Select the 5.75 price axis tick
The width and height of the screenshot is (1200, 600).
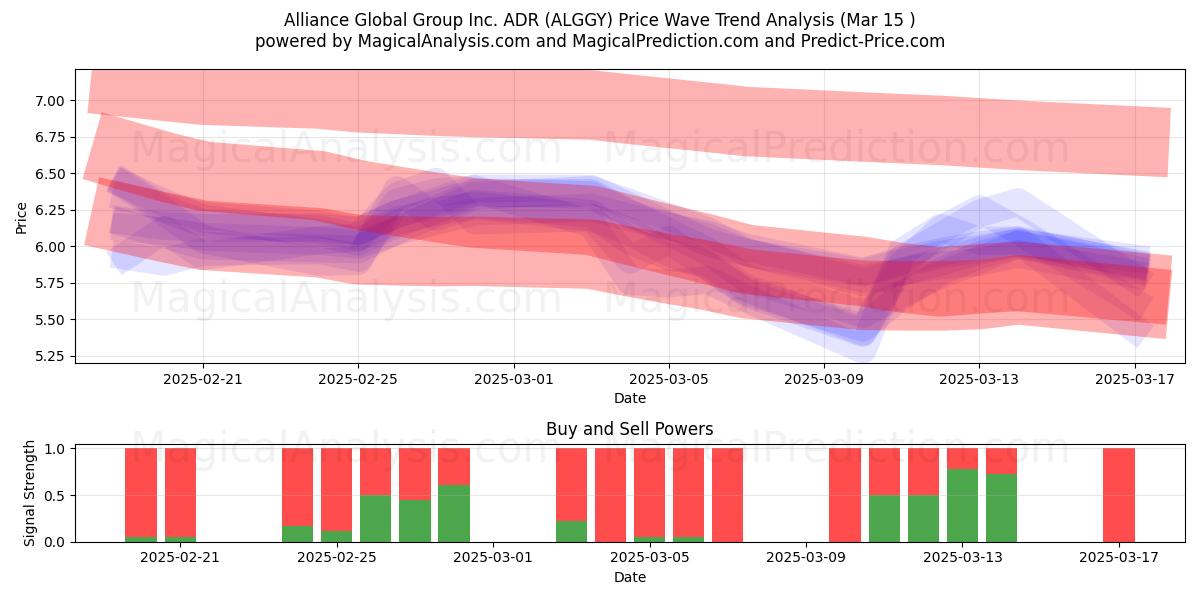(50, 284)
